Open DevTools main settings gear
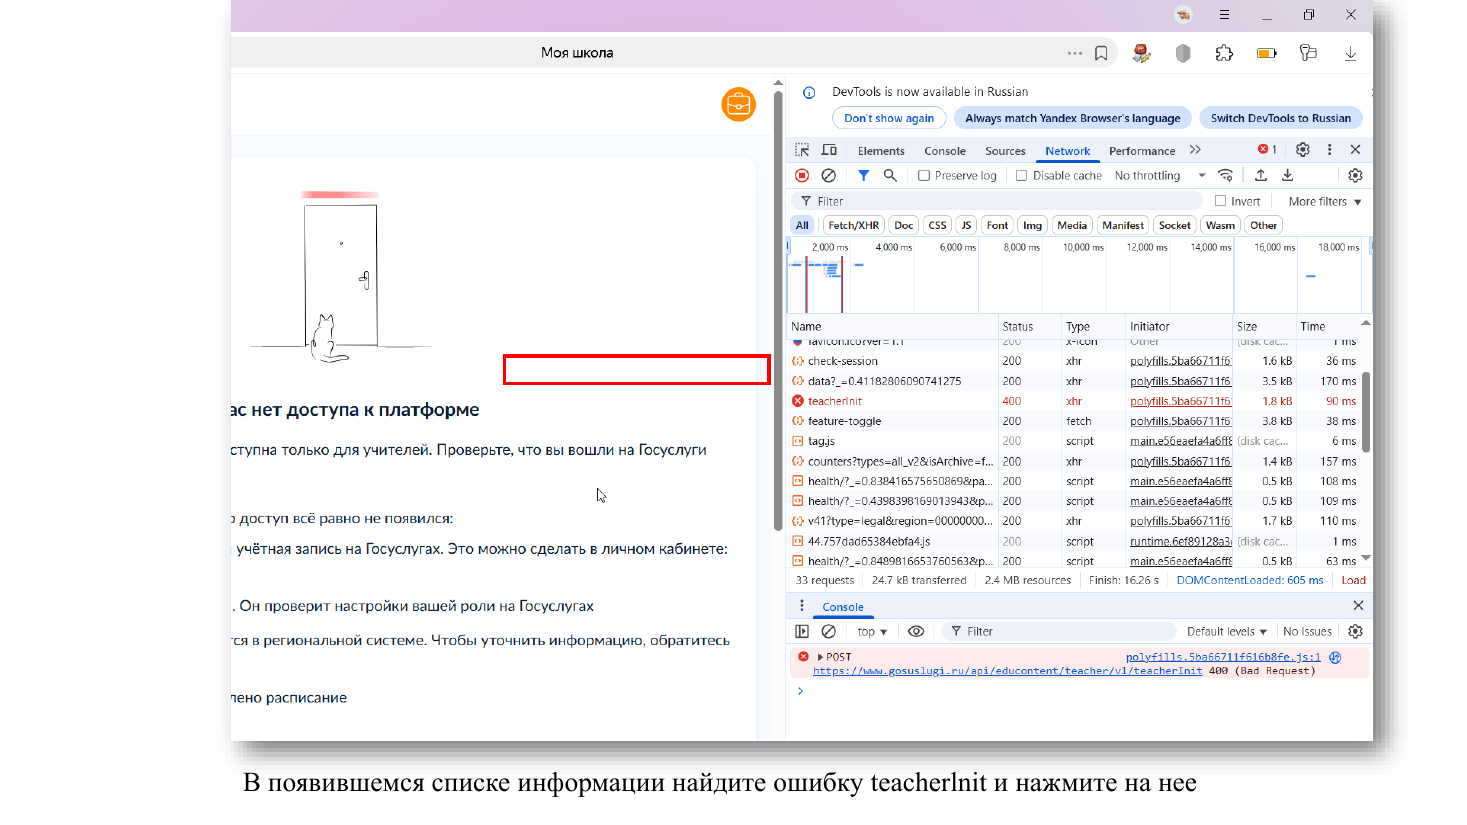The height and width of the screenshot is (825, 1467). [1303, 149]
